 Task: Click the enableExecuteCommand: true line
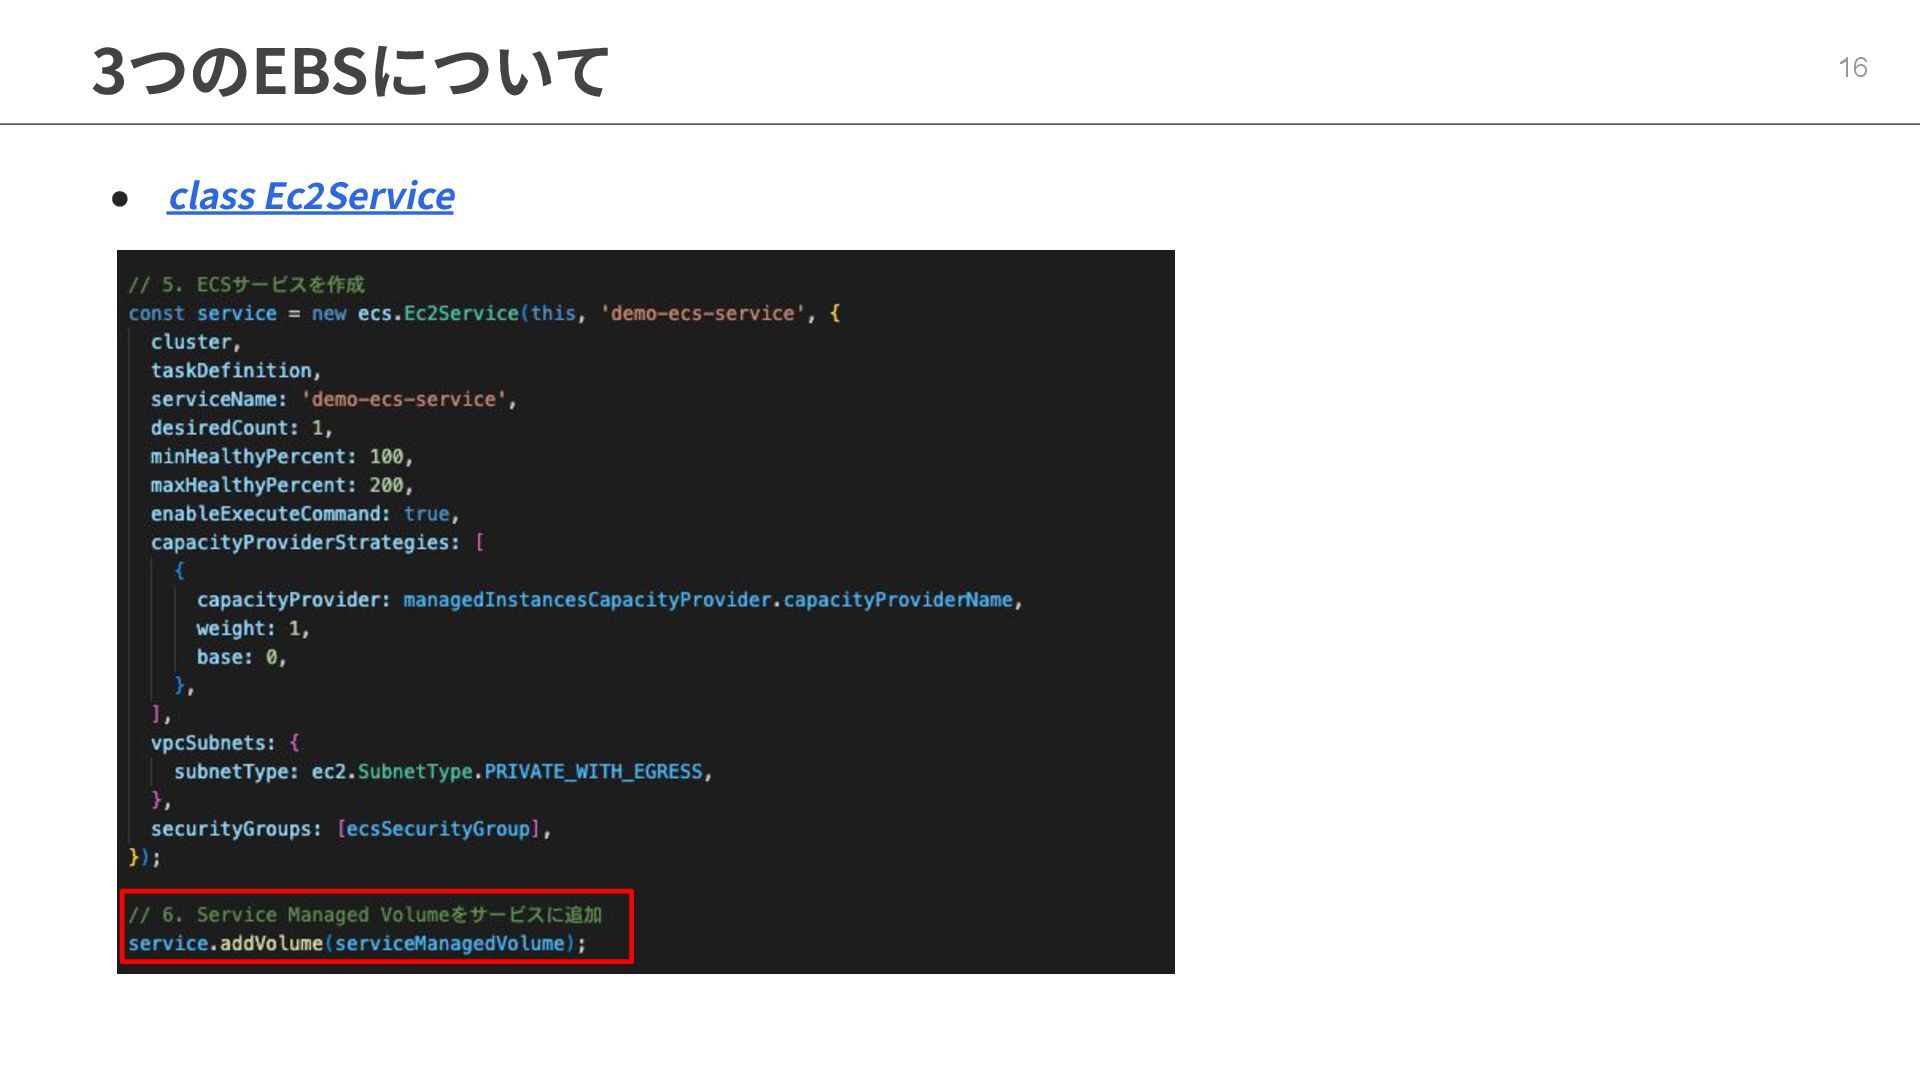click(x=304, y=514)
